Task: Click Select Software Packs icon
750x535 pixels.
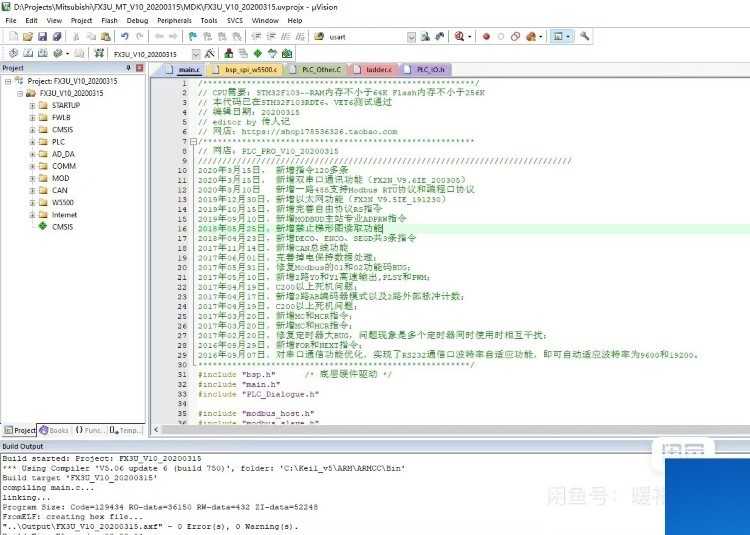Action: click(x=272, y=54)
